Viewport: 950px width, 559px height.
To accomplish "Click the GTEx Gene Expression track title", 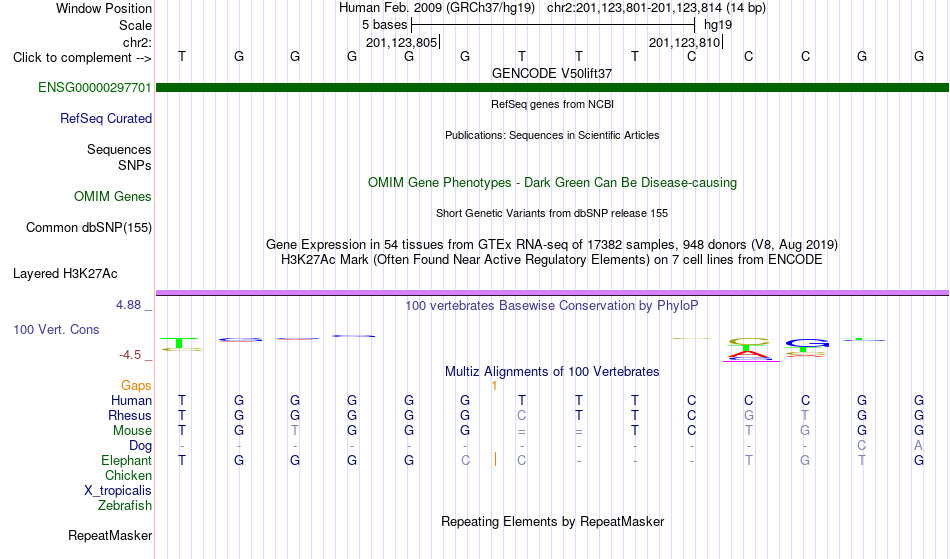I will click(552, 245).
